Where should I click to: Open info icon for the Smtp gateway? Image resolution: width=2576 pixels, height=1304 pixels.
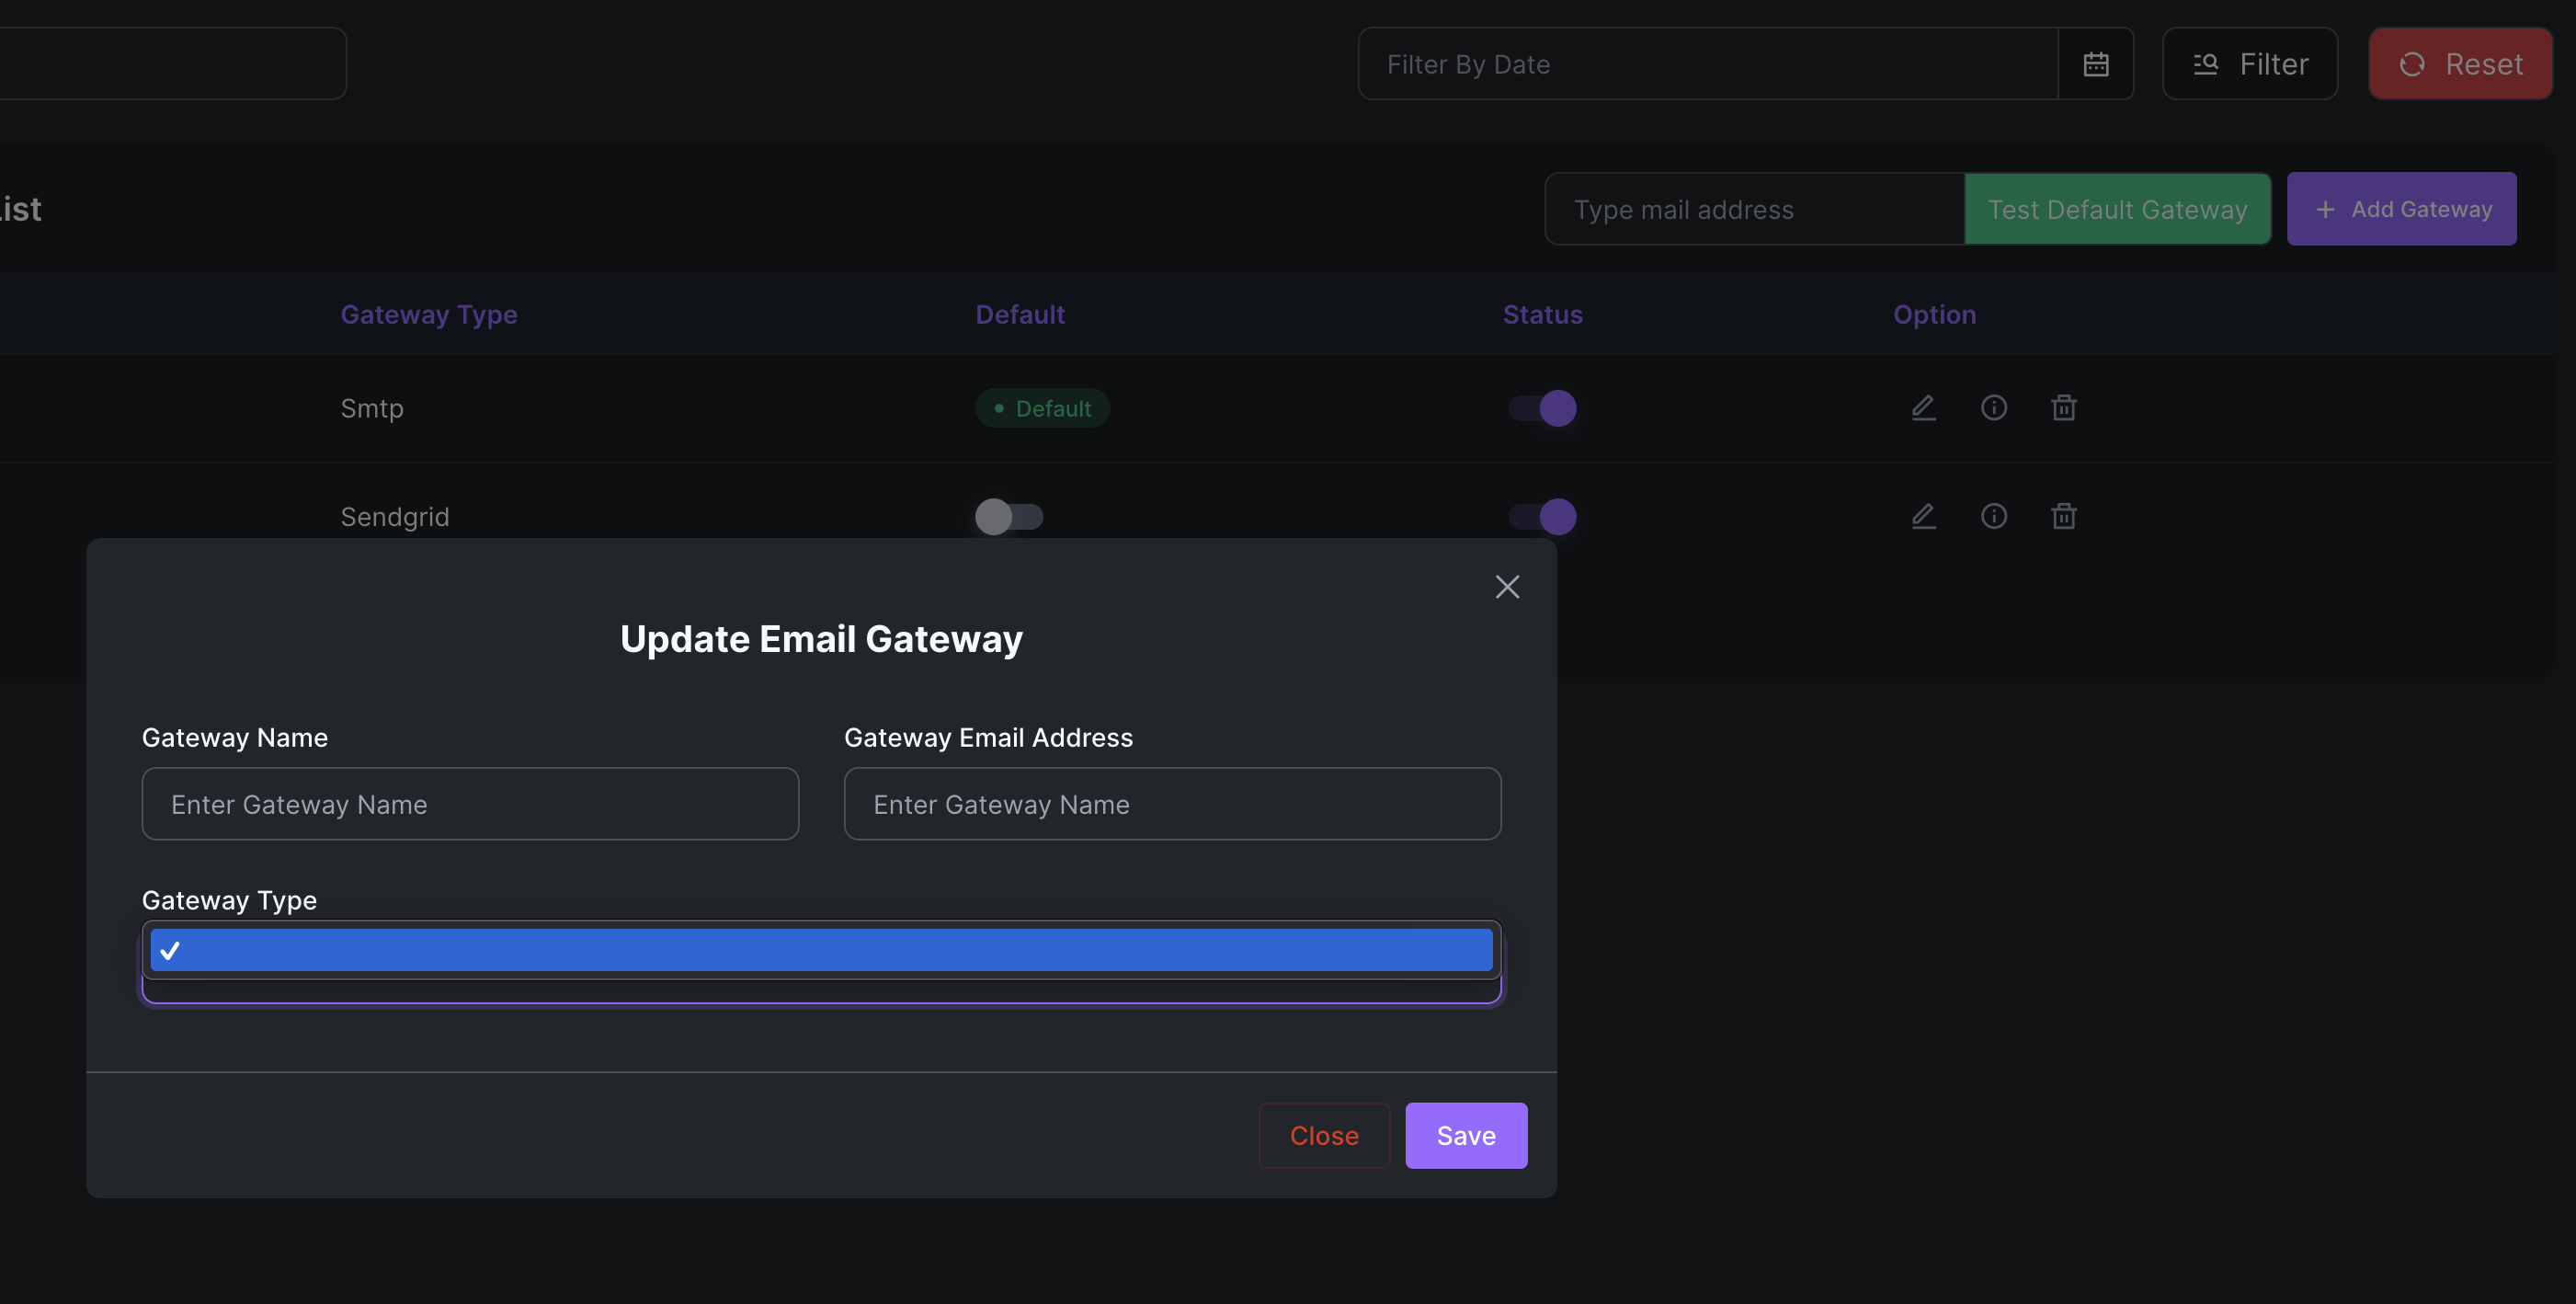(x=1993, y=408)
